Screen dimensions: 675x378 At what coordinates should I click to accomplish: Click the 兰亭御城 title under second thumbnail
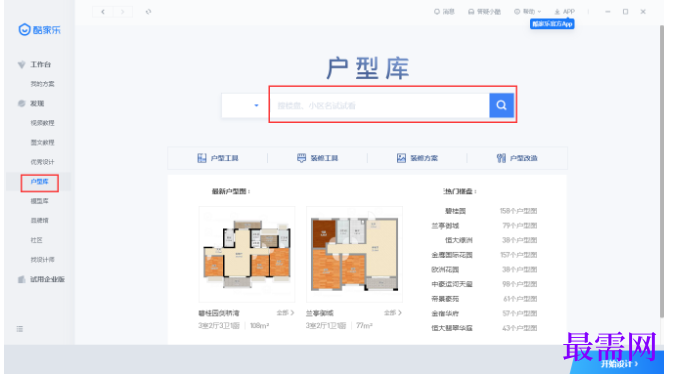319,313
